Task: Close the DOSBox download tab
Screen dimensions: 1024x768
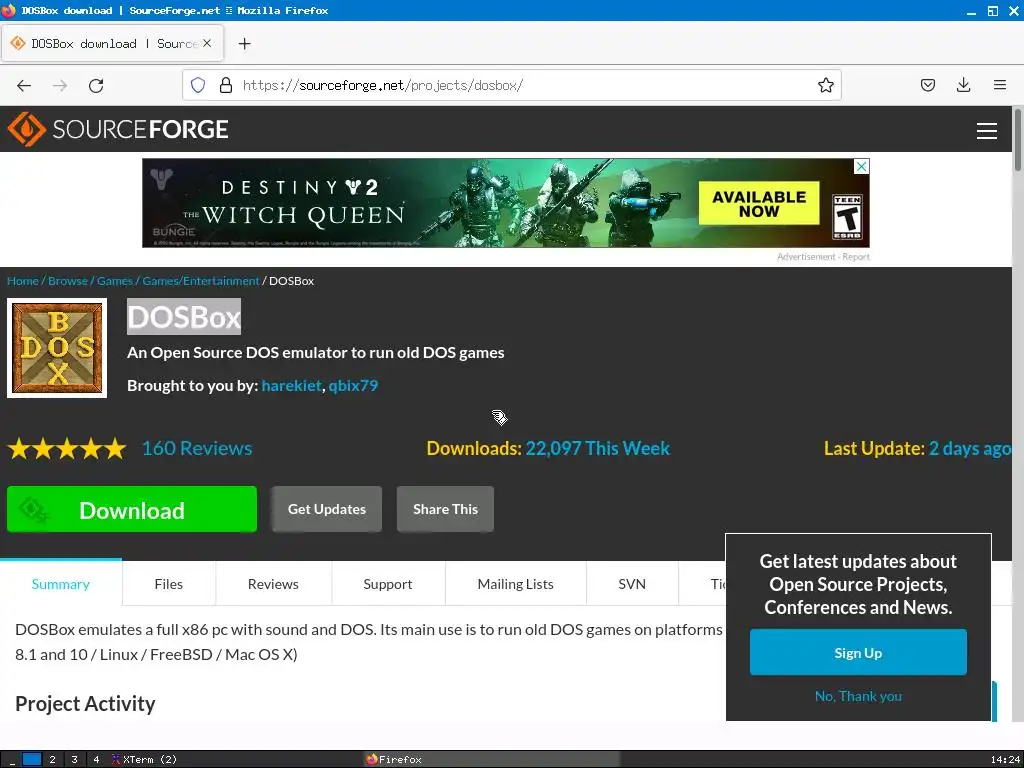Action: [207, 43]
